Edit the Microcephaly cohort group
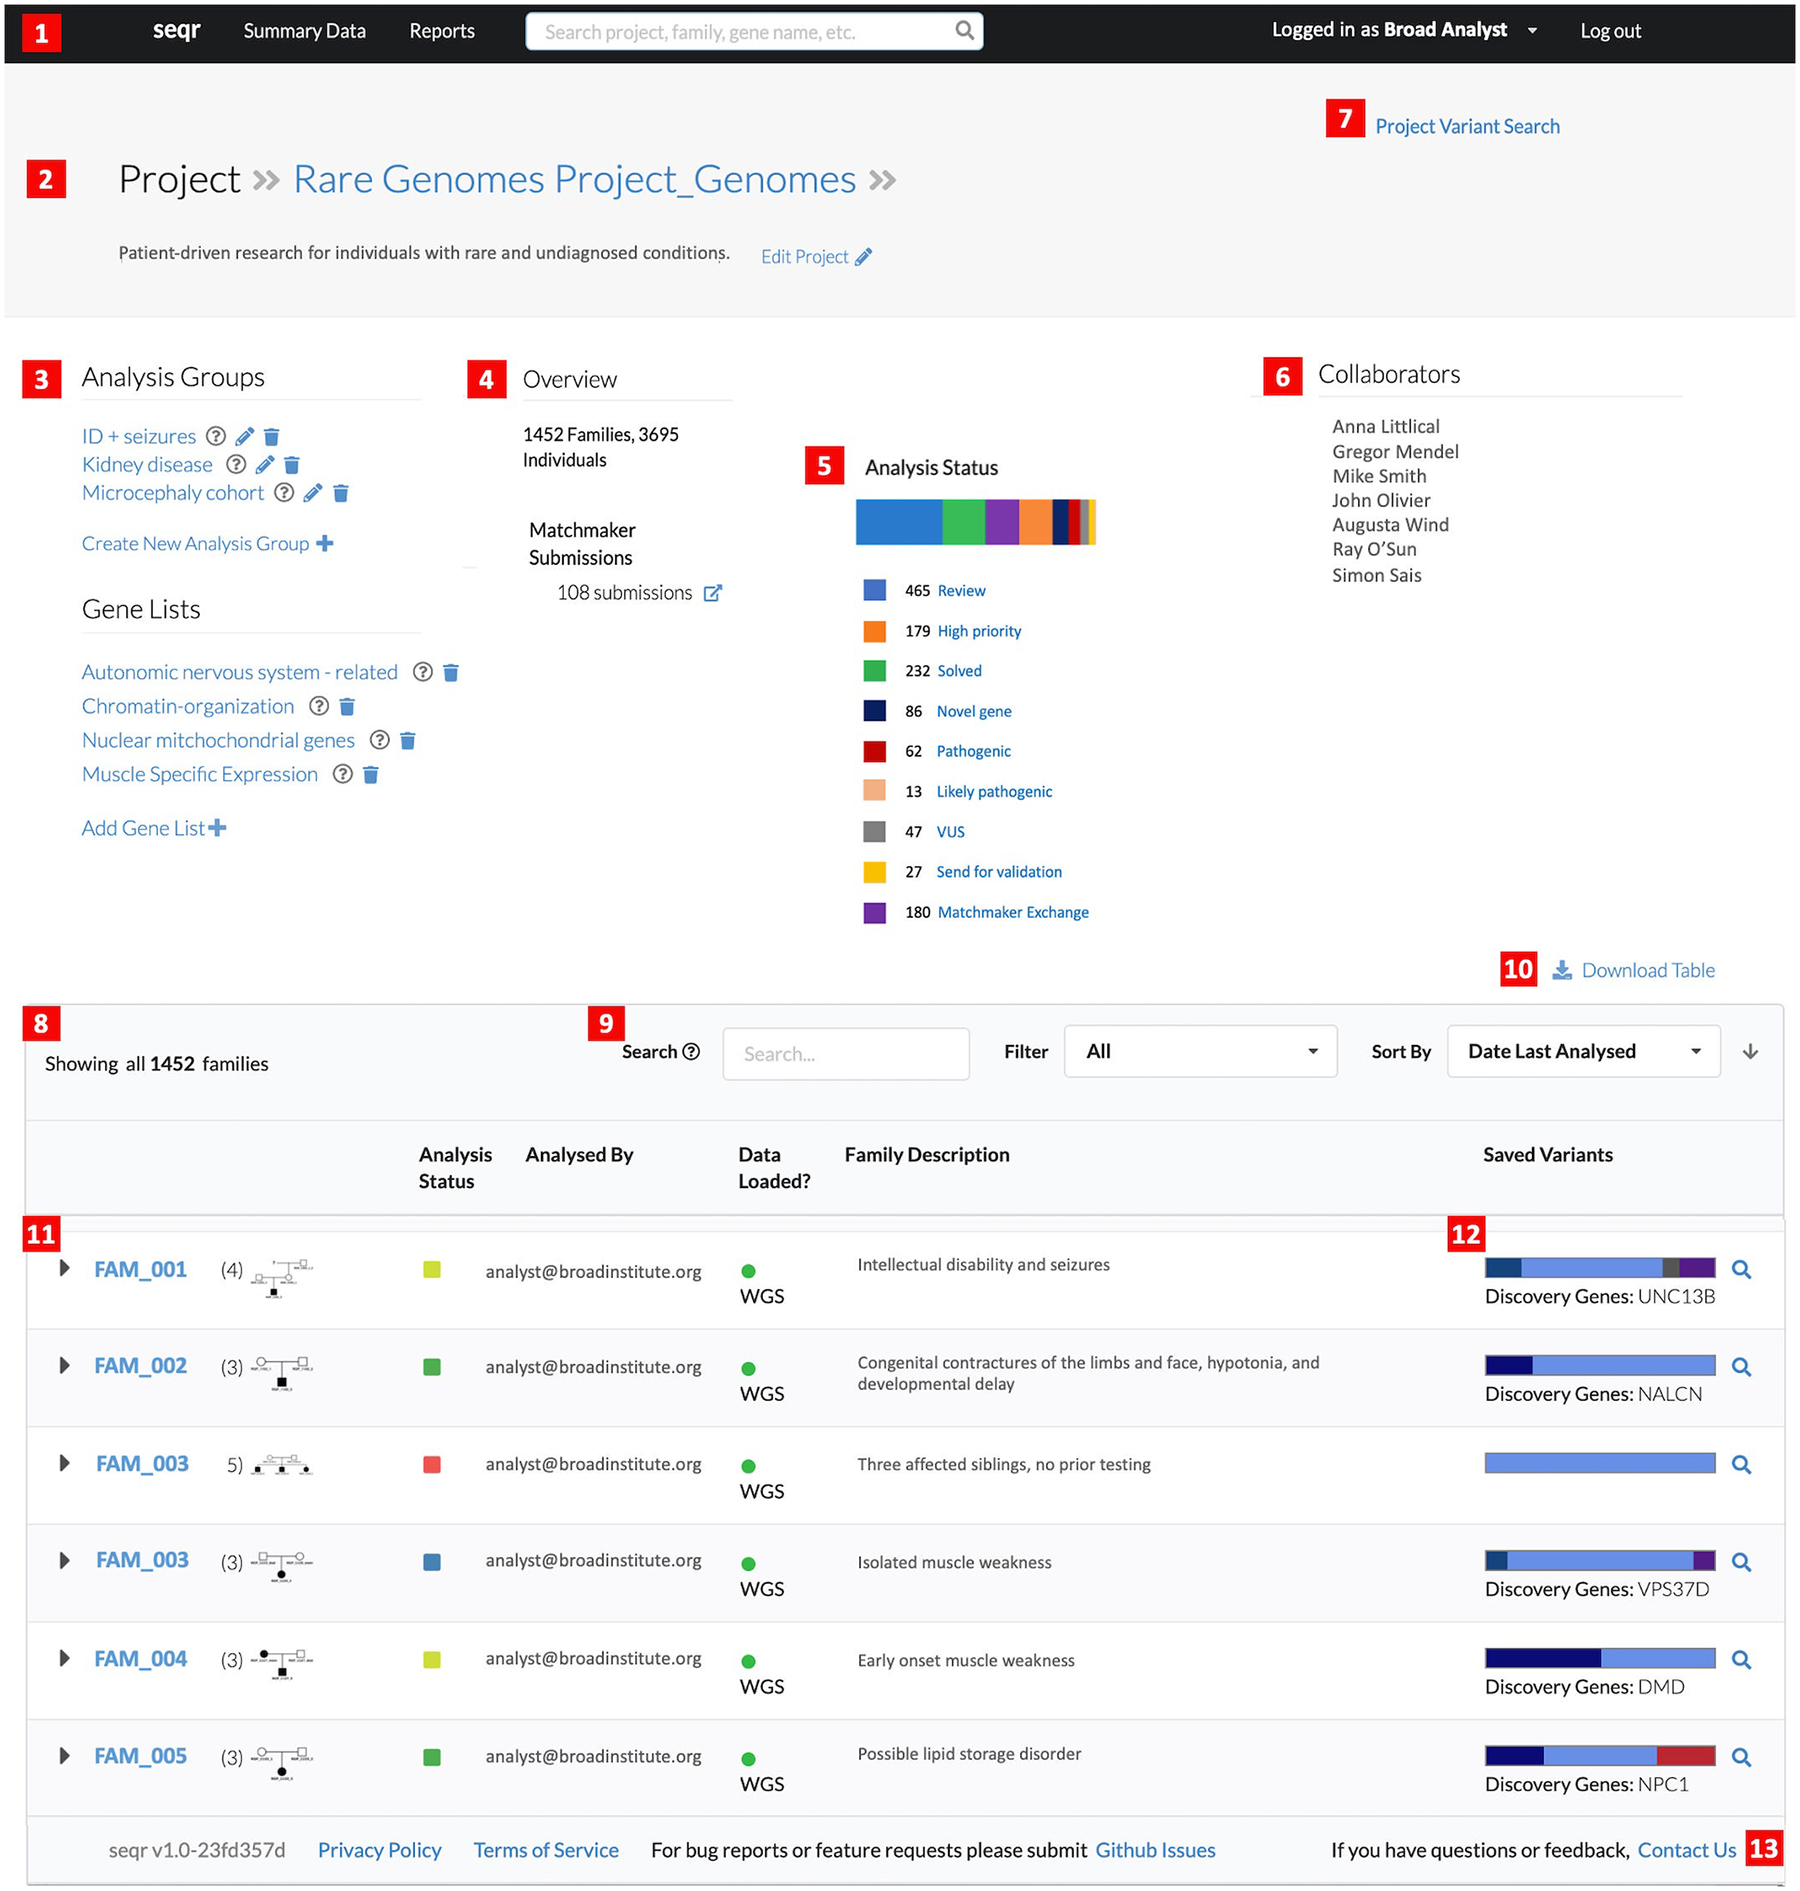The width and height of the screenshot is (1800, 1891). coord(313,492)
